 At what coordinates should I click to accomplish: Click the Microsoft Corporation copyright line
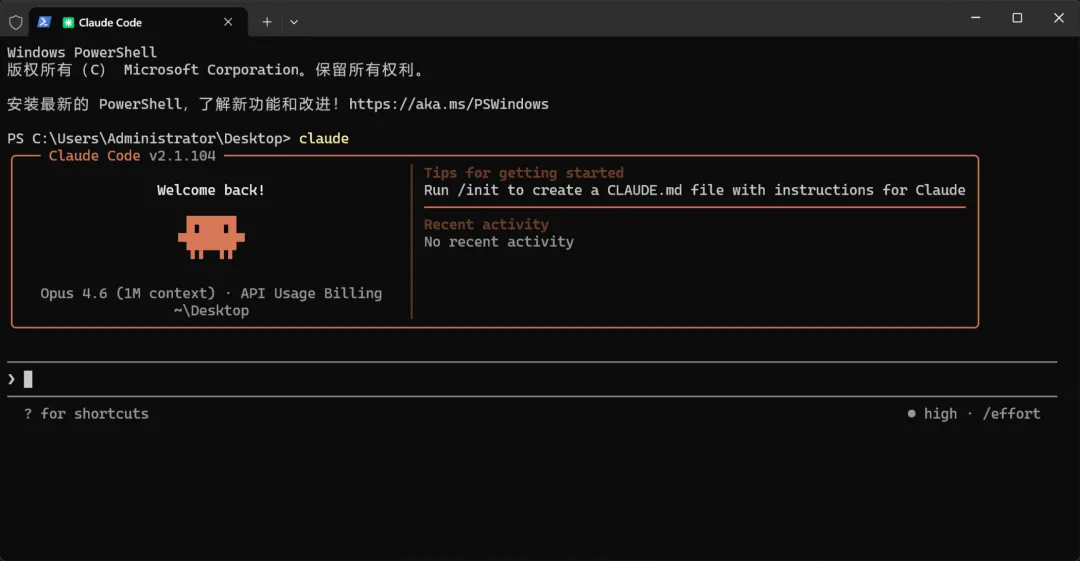(216, 70)
